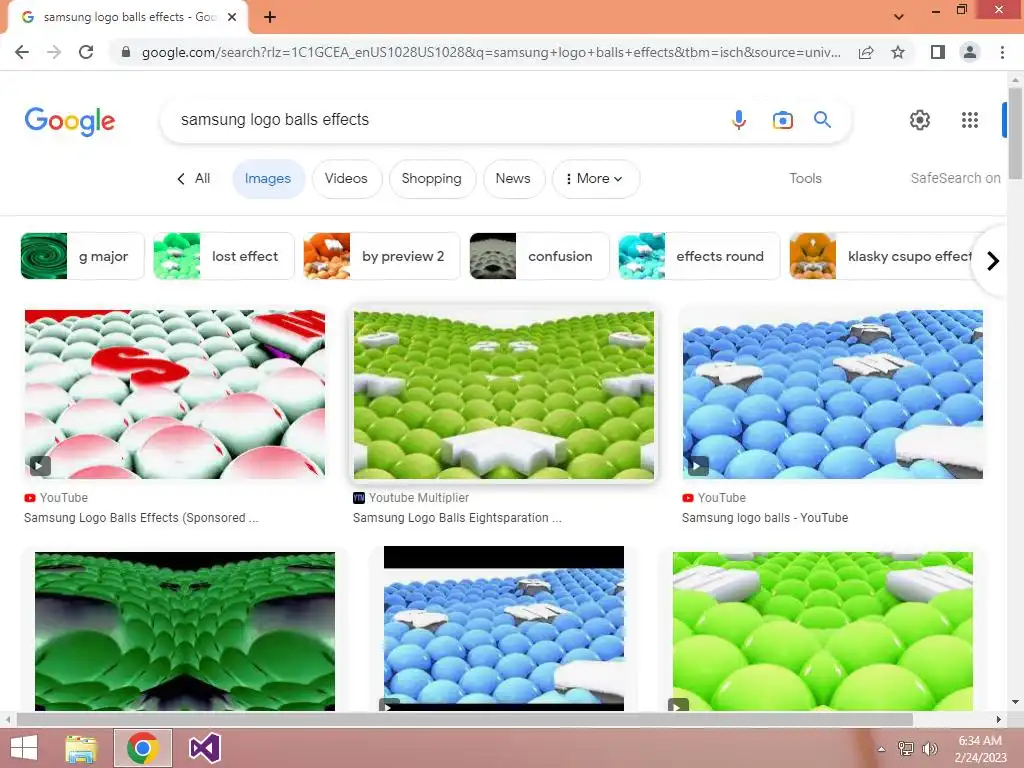This screenshot has height=768, width=1024.
Task: Open volume control in tray
Action: [x=929, y=748]
